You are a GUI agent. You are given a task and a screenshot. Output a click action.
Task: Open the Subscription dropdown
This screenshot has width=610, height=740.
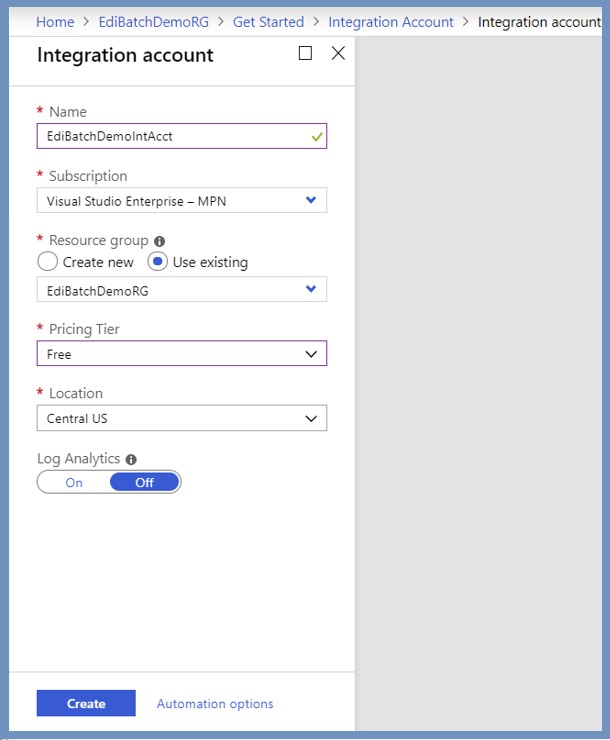(182, 201)
